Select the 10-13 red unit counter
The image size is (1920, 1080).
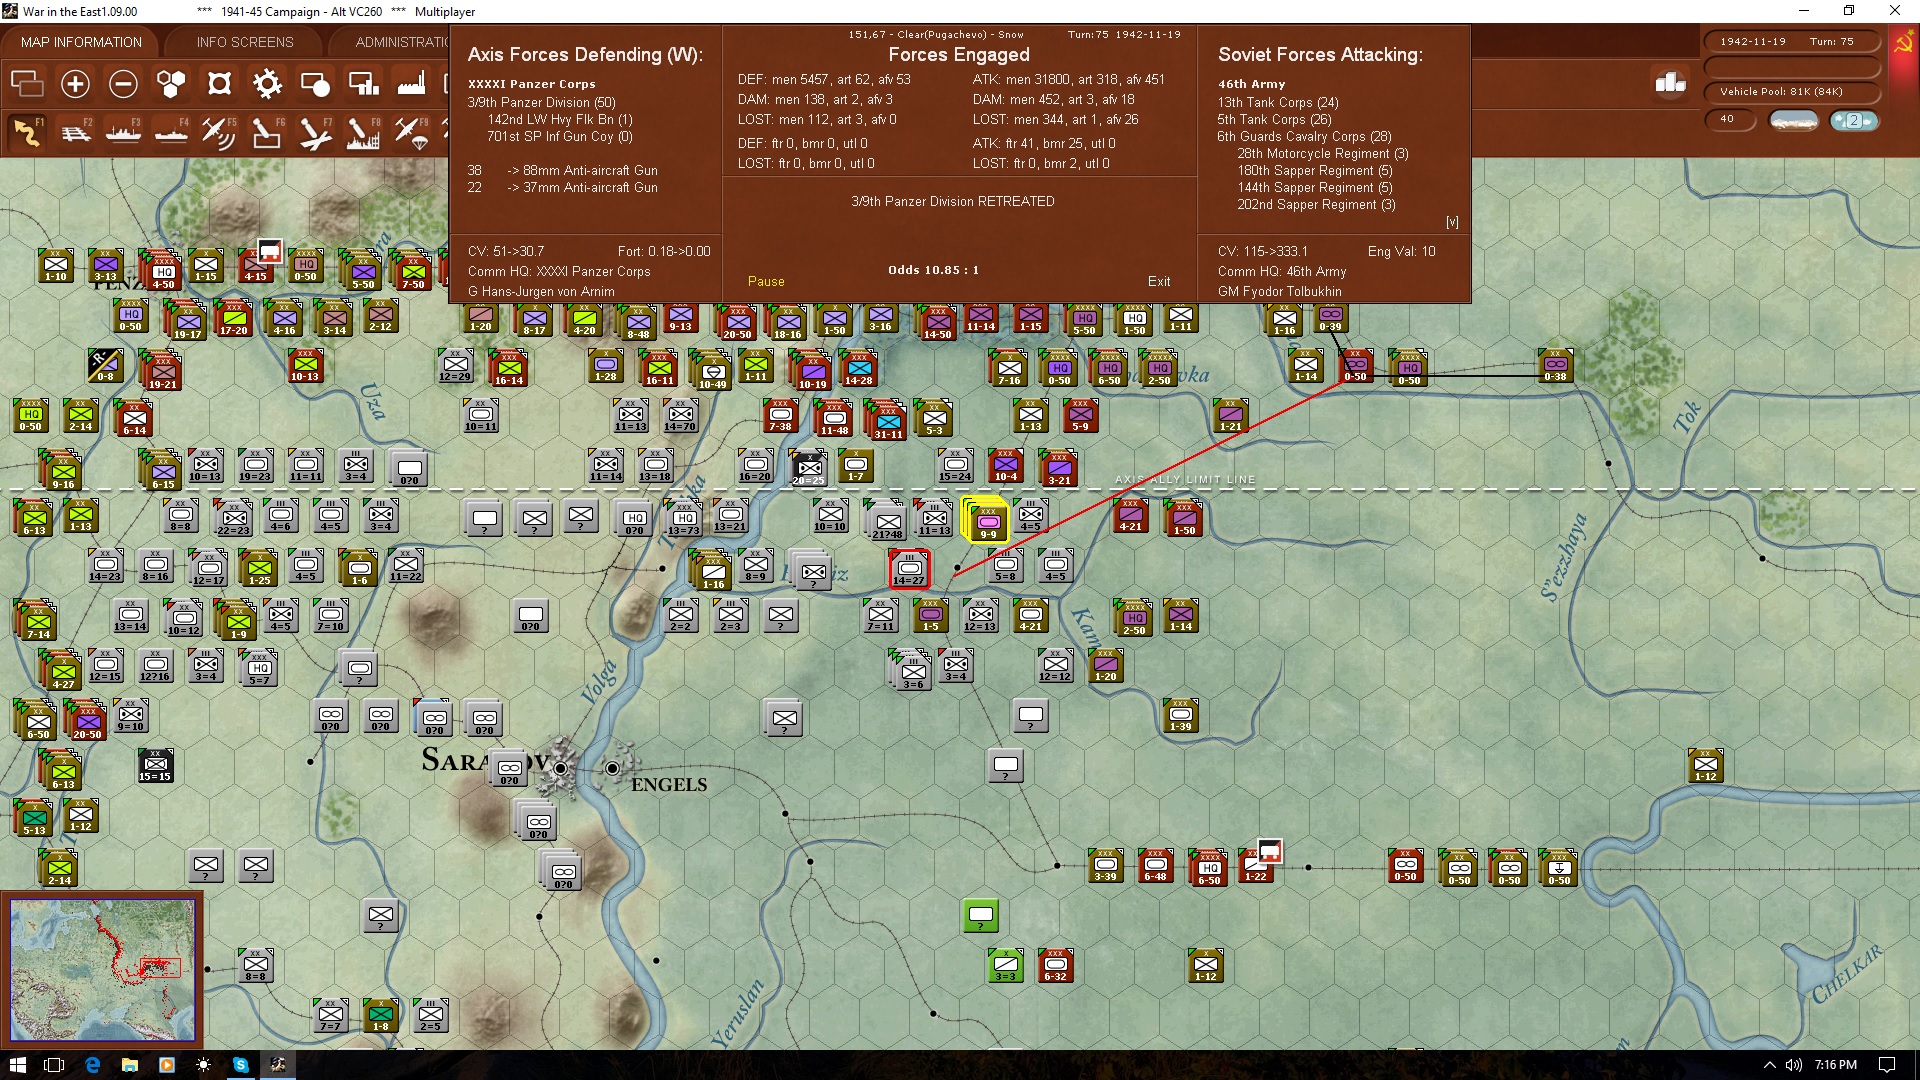coord(305,366)
